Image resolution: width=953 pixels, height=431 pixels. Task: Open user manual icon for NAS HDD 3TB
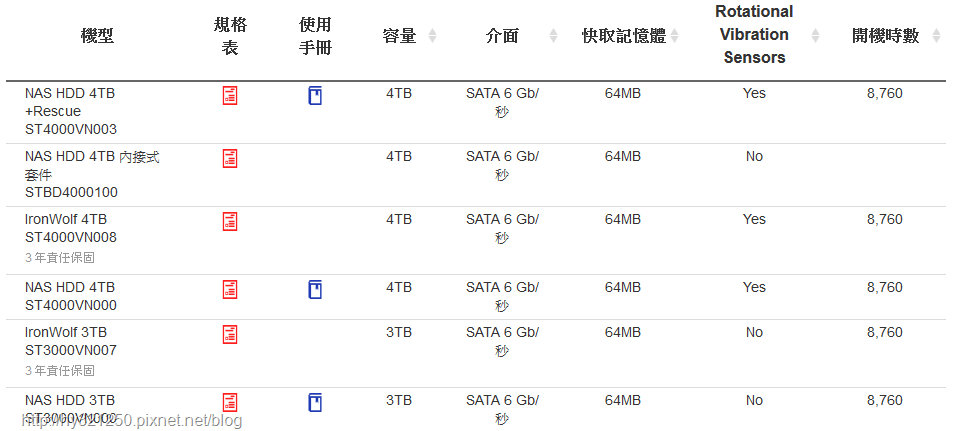pyautogui.click(x=315, y=402)
